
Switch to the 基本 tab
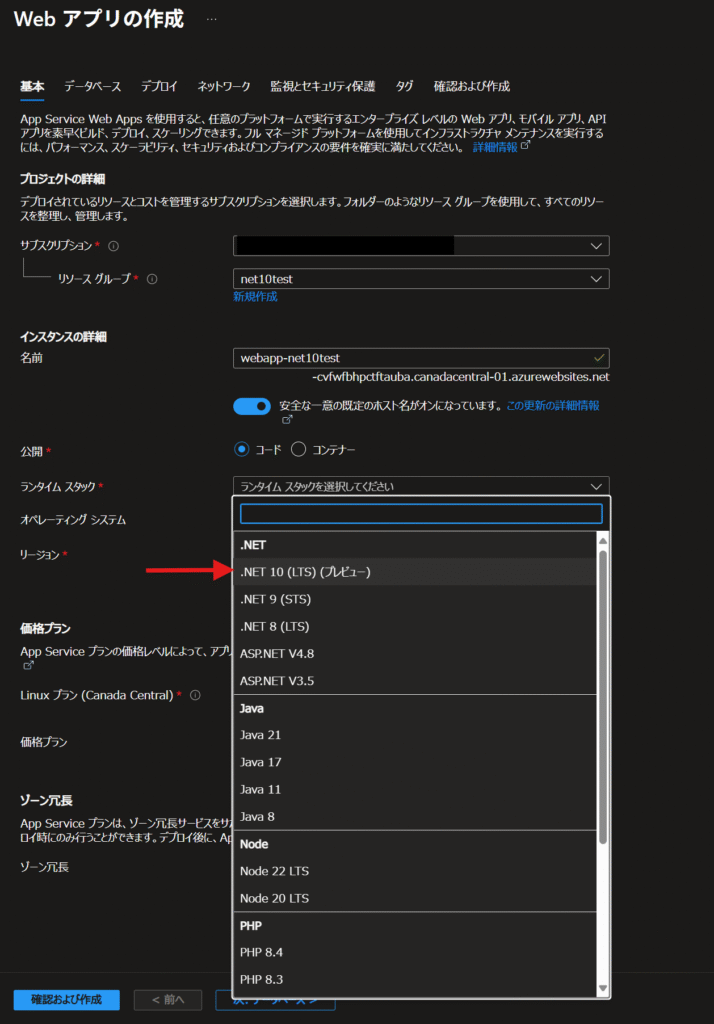[x=32, y=86]
